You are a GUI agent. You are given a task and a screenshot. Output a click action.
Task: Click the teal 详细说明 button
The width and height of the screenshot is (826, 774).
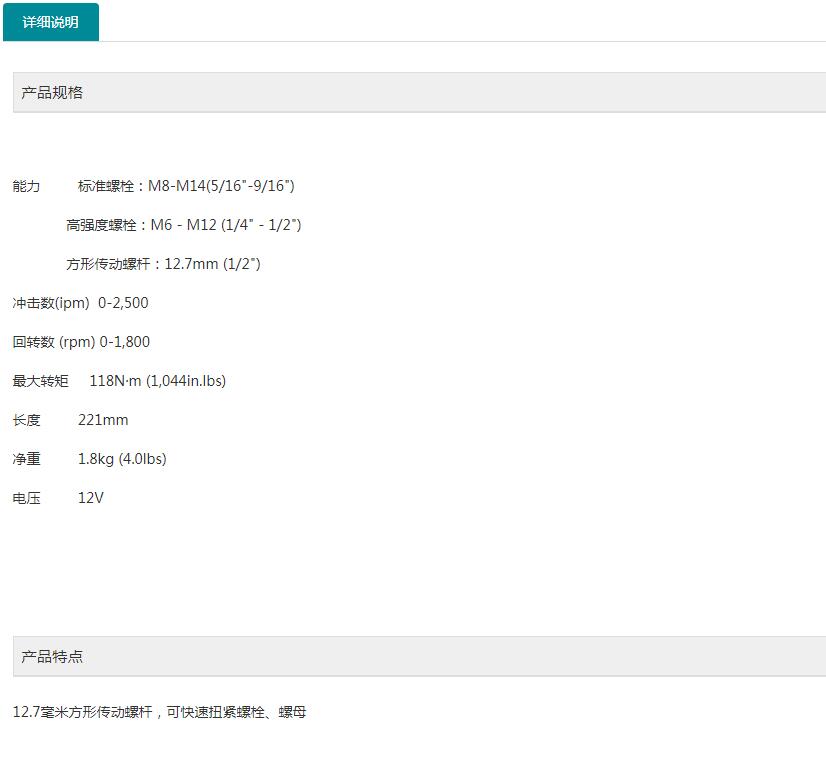coord(52,21)
